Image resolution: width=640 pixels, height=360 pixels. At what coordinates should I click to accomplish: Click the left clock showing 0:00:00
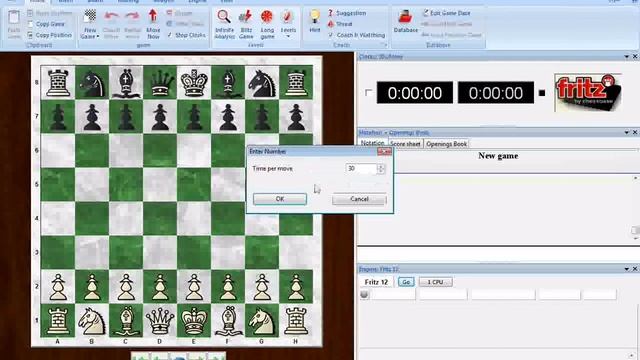[415, 93]
